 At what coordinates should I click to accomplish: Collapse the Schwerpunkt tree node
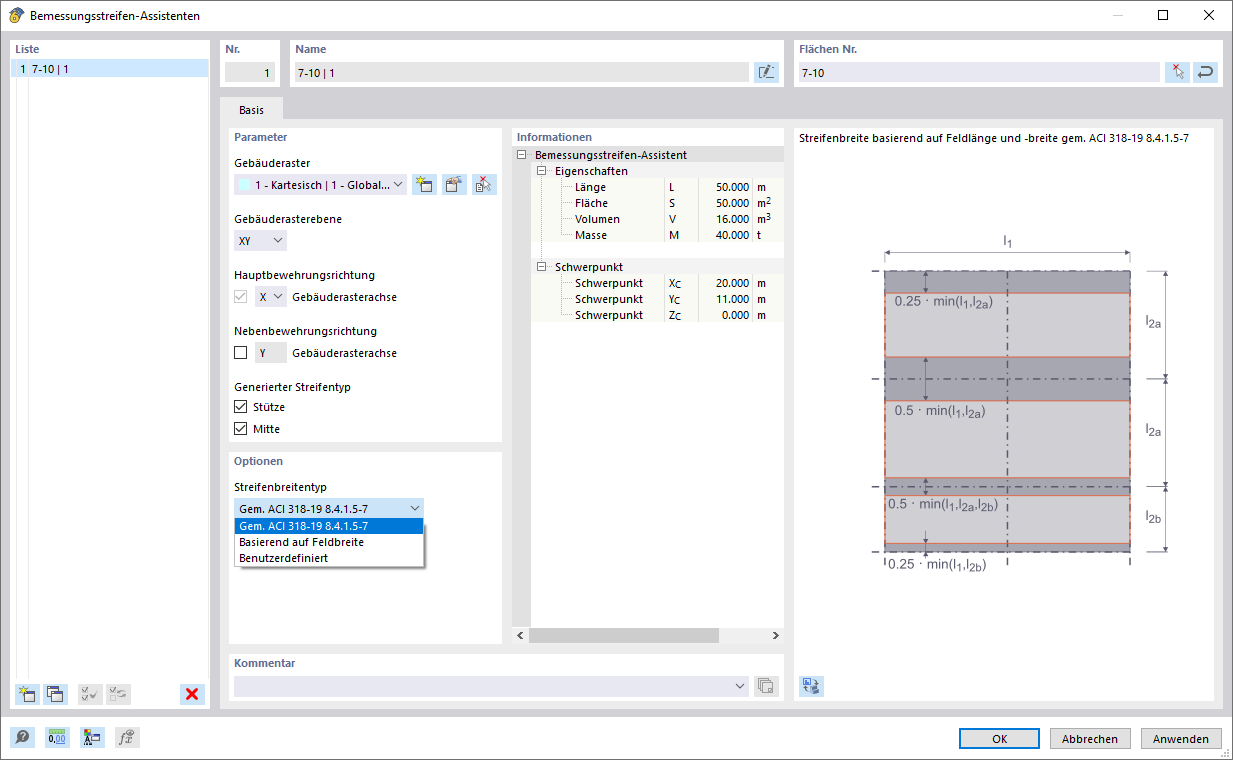pos(541,267)
